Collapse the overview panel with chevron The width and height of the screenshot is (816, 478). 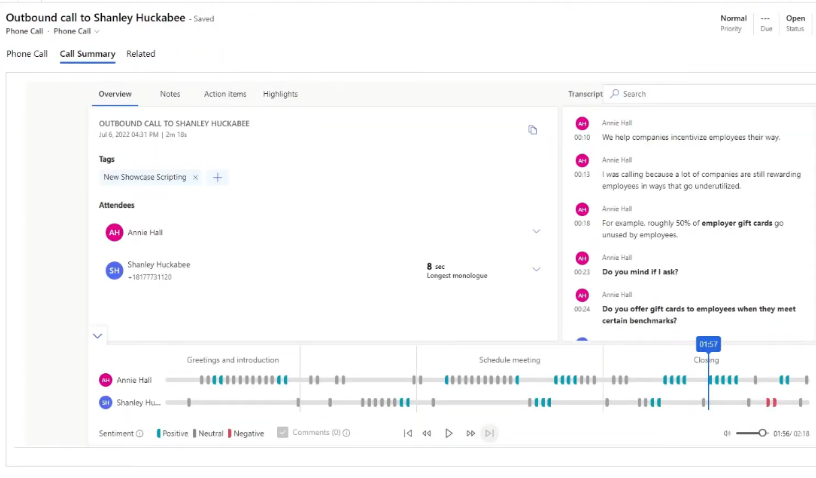(97, 336)
